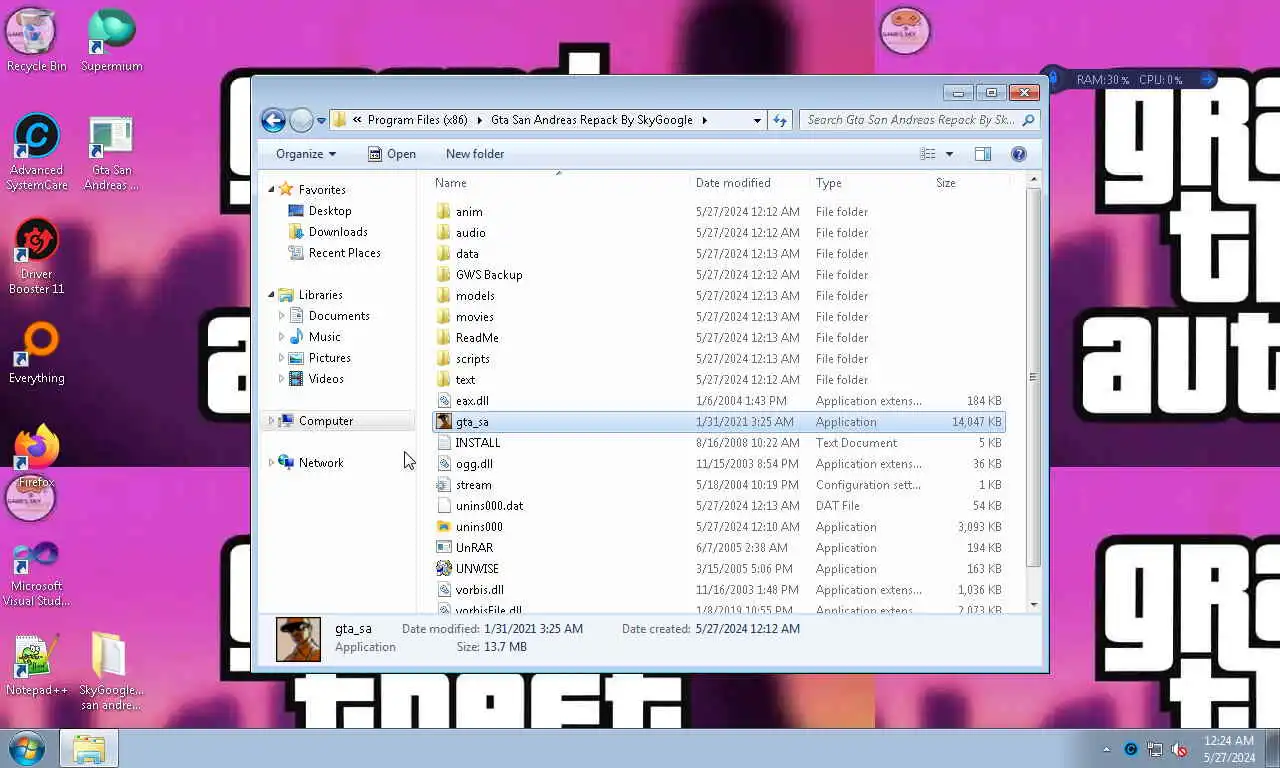Open Windows Start menu orb
This screenshot has width=1280, height=768.
[27, 748]
